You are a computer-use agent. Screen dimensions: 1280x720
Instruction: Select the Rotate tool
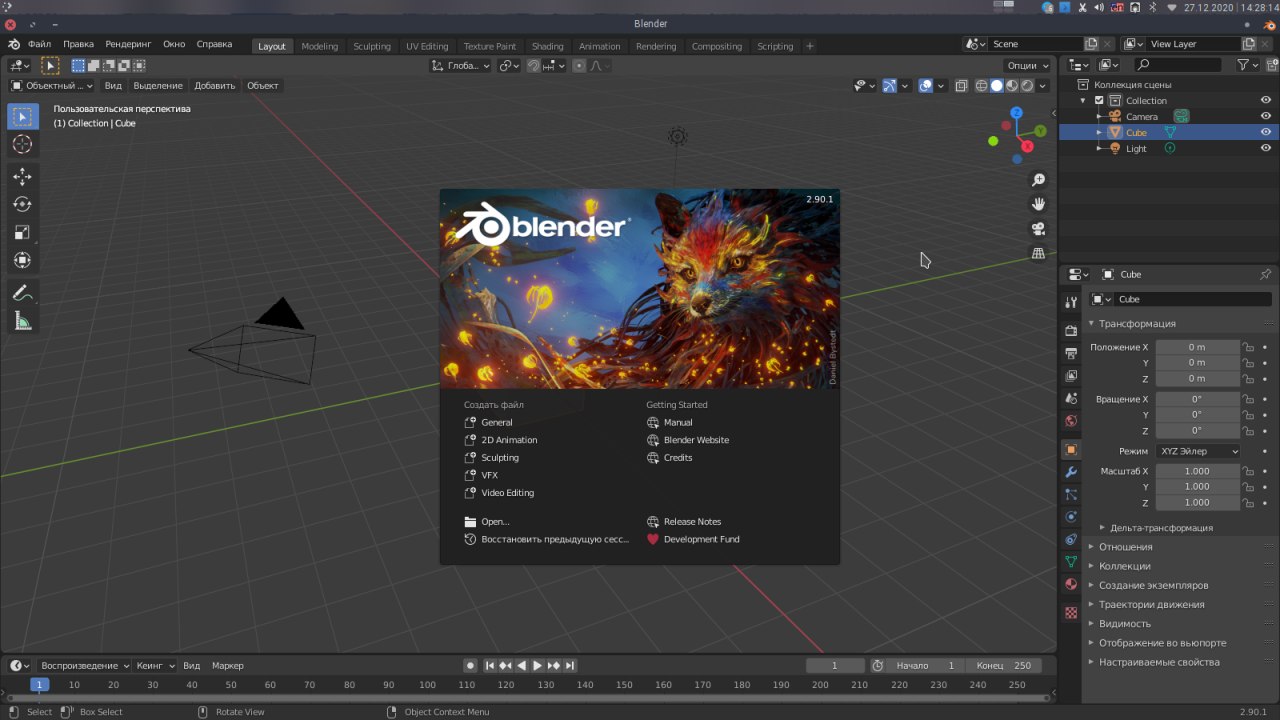point(22,205)
